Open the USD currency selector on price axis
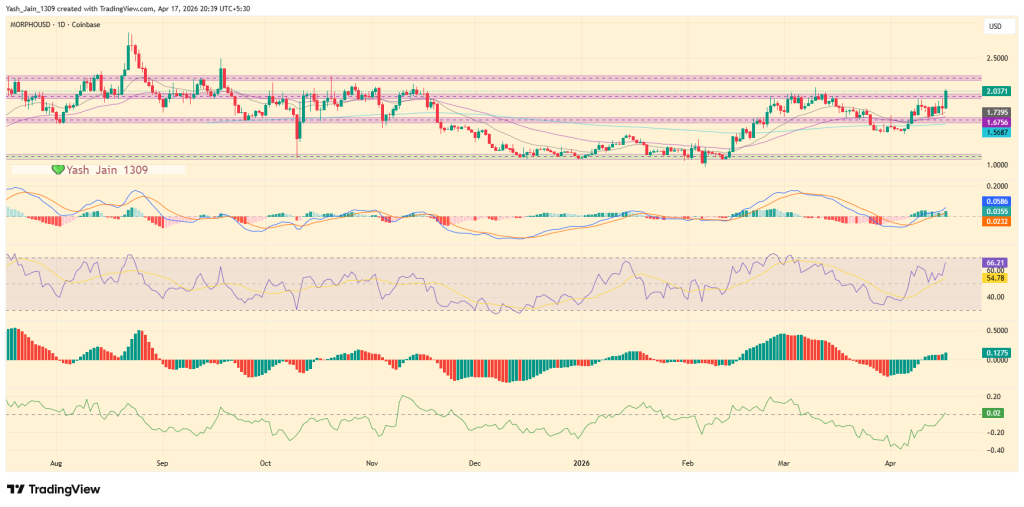Image resolution: width=1024 pixels, height=507 pixels. [x=995, y=27]
